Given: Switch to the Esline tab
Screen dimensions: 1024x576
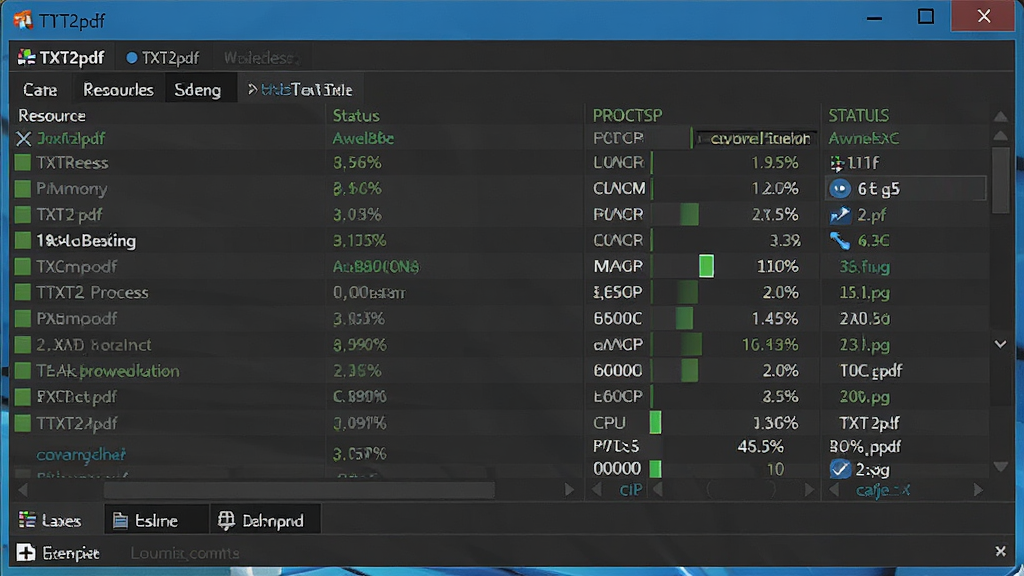Looking at the screenshot, I should [156, 520].
